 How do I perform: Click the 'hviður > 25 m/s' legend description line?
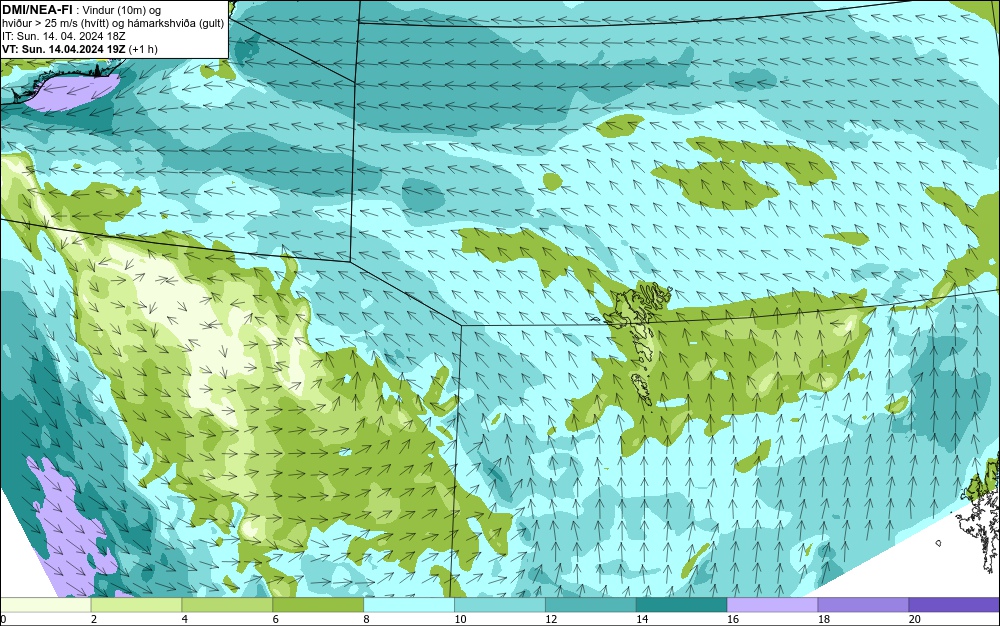point(113,23)
